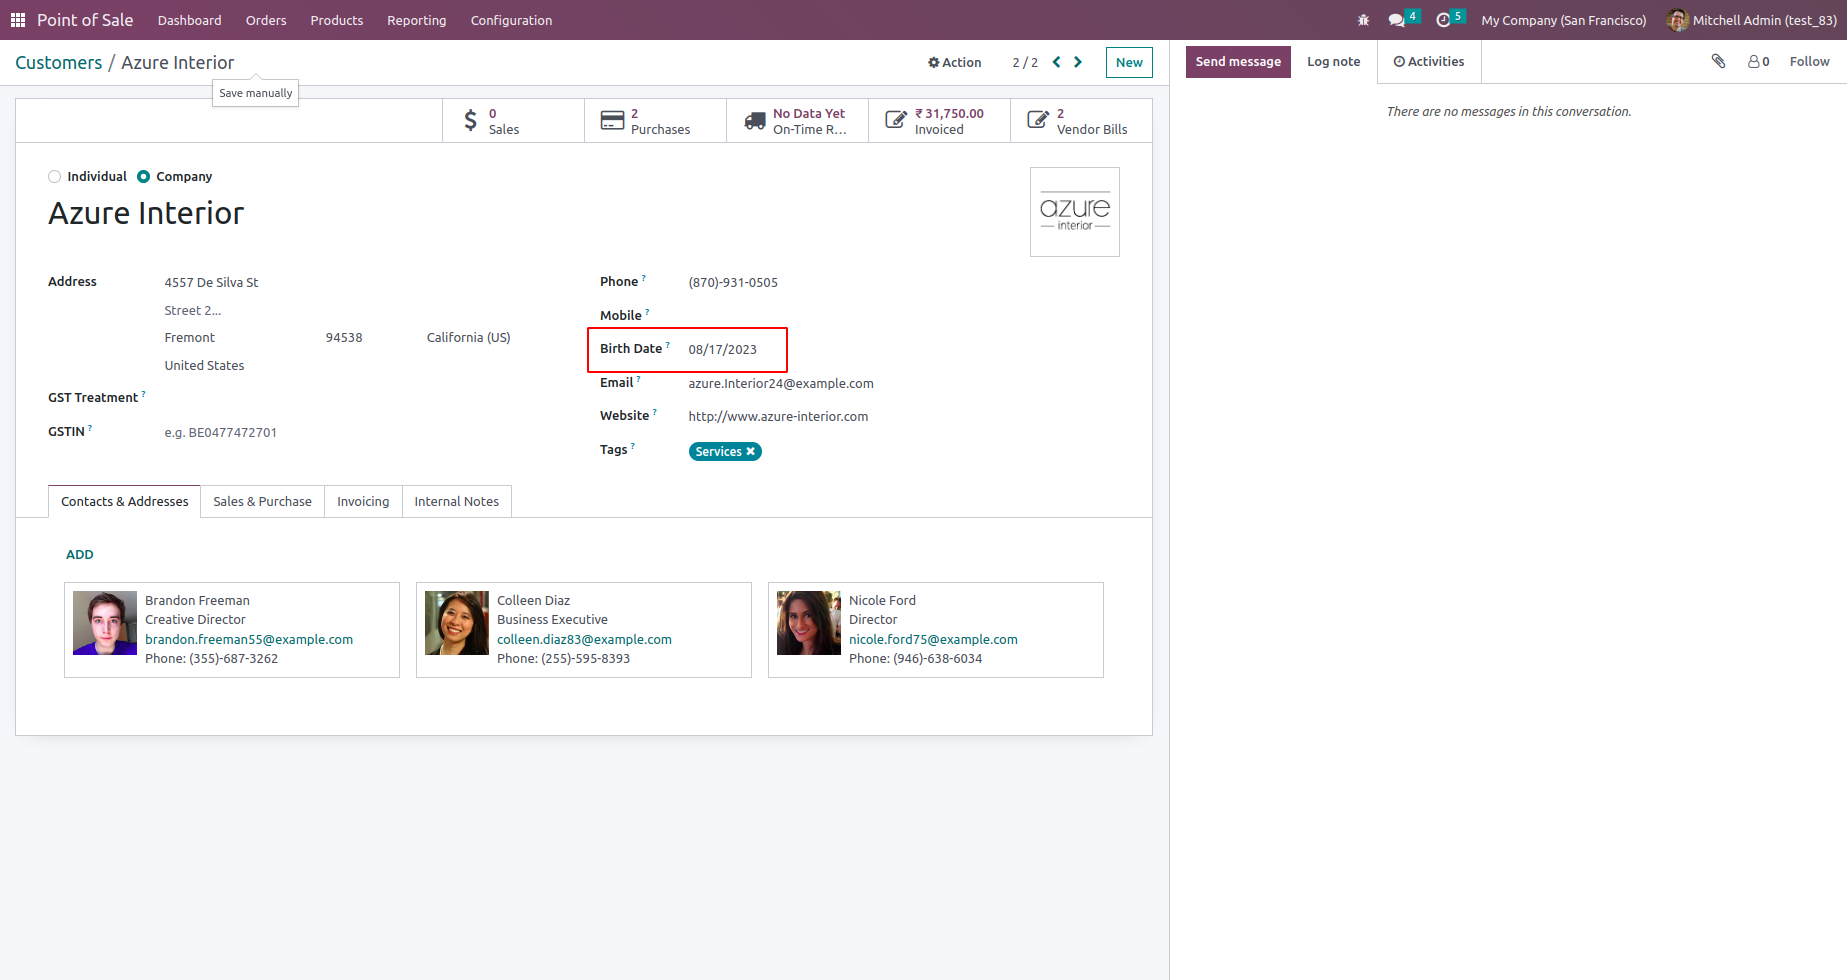The image size is (1847, 980).
Task: Click Azure Interior company logo
Action: coord(1075,212)
